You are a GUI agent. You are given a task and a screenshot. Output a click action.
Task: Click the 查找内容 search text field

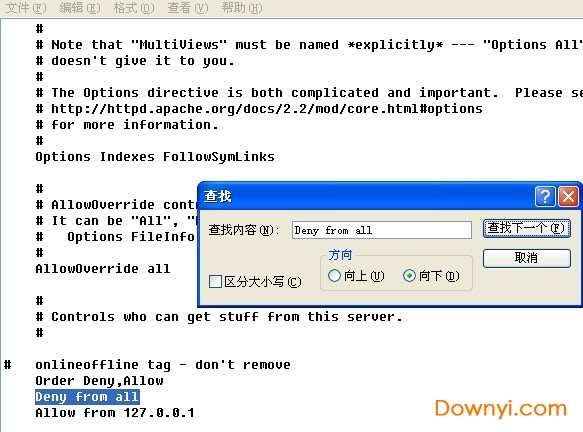pos(381,230)
